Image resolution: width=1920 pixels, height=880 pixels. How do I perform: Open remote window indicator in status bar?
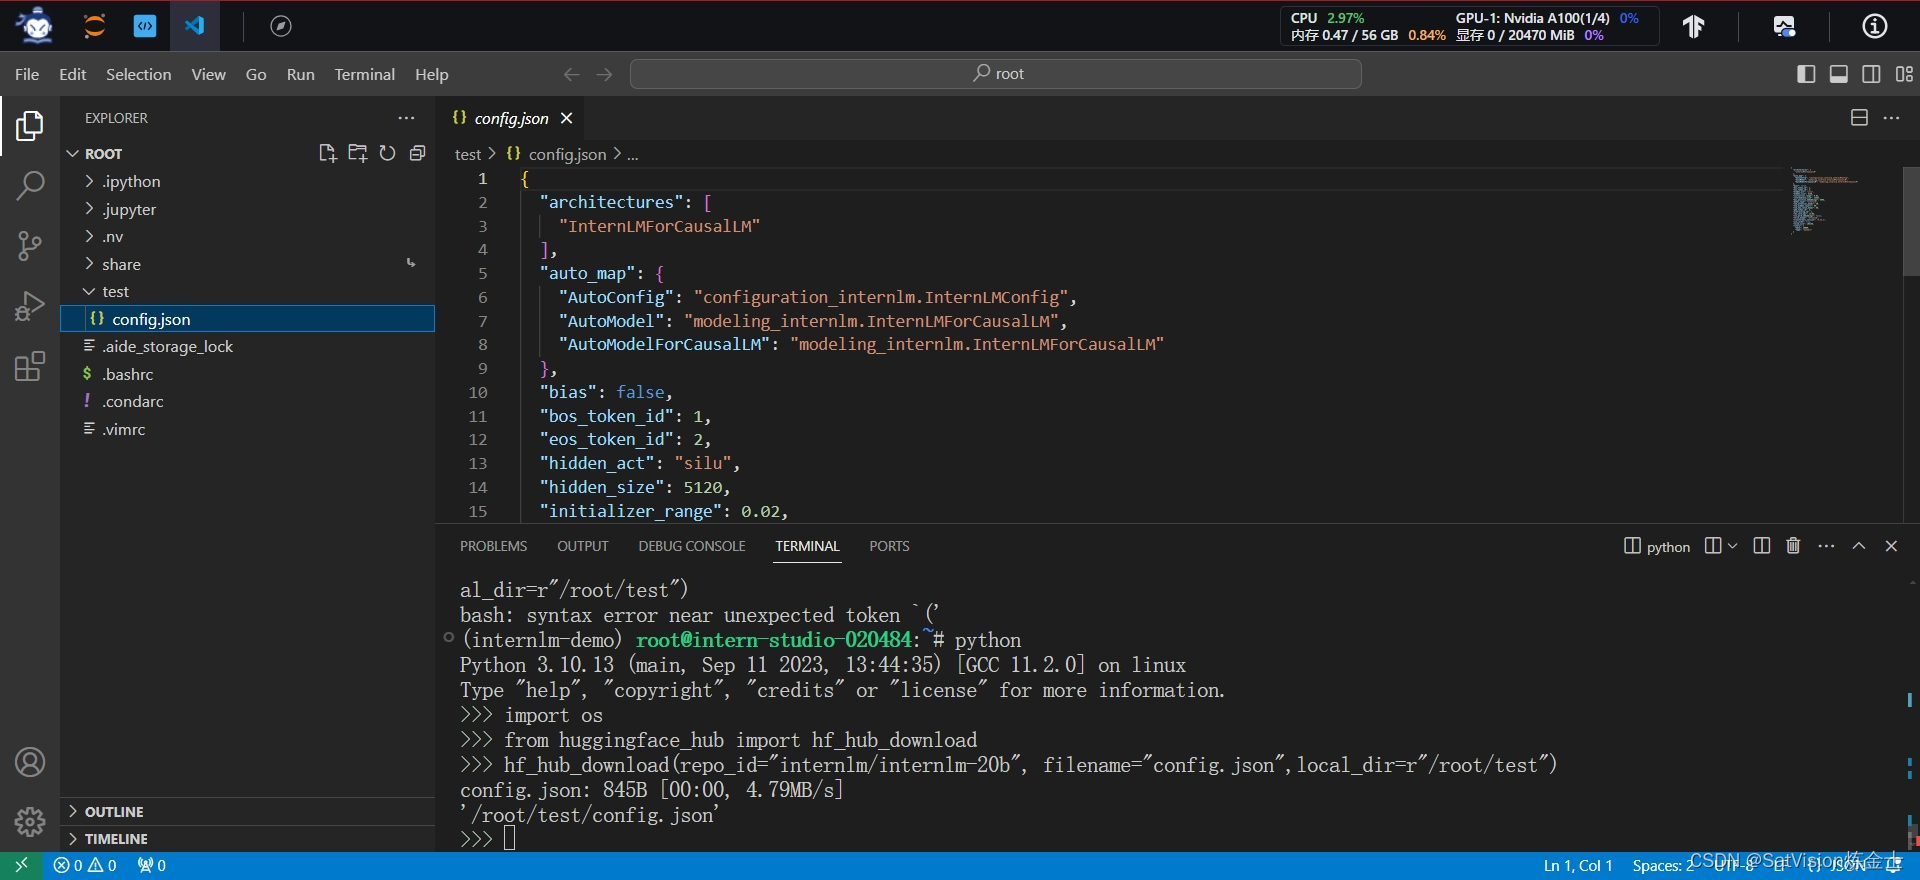coord(21,865)
